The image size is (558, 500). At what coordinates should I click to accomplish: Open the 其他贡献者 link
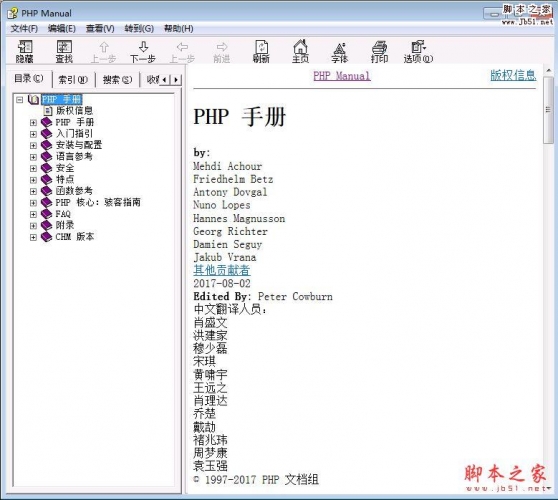(x=222, y=270)
